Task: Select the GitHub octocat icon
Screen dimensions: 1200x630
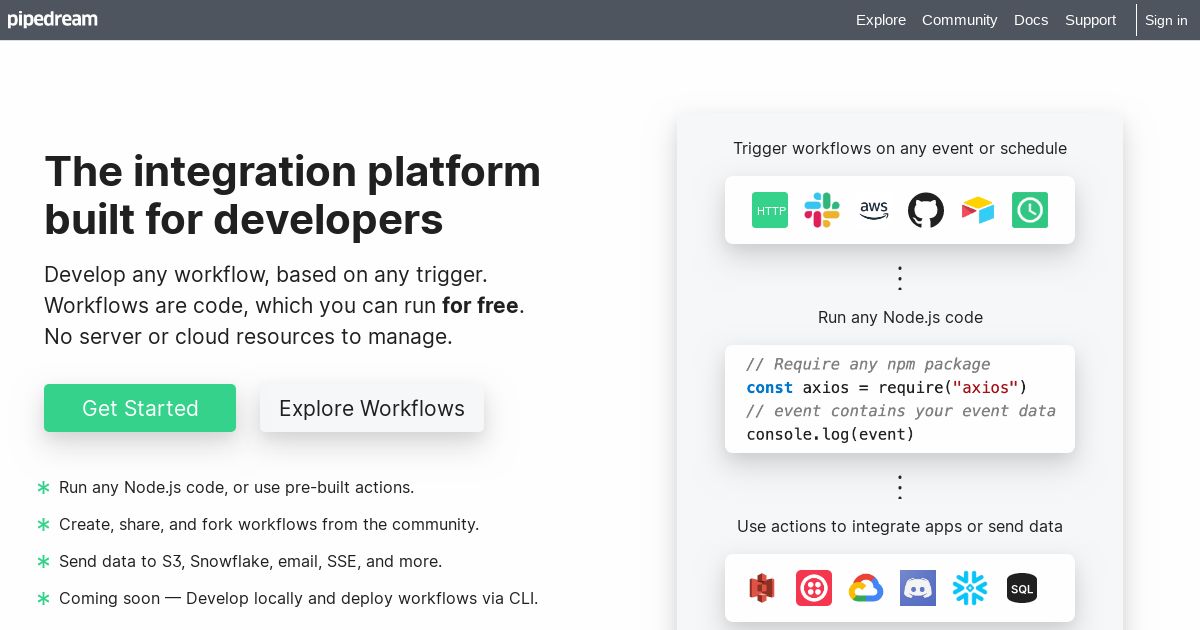Action: click(x=926, y=210)
